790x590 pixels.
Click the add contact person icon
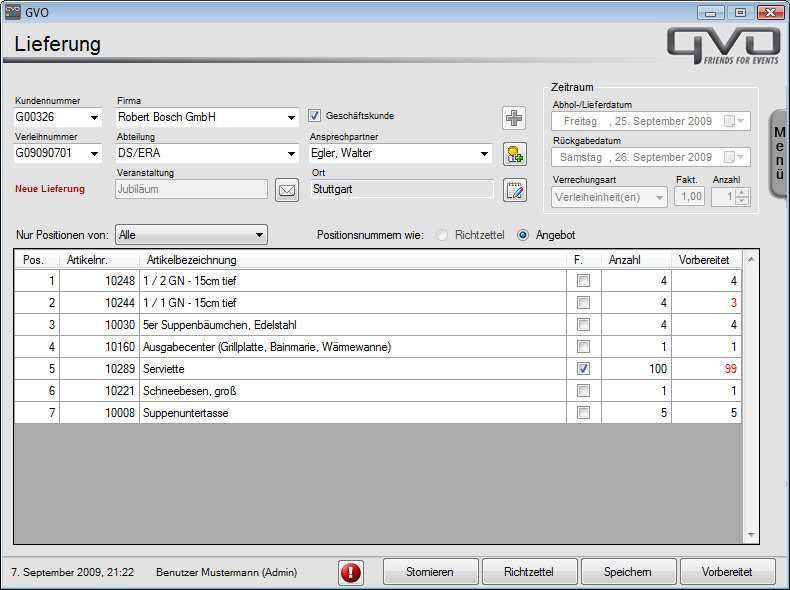point(514,154)
